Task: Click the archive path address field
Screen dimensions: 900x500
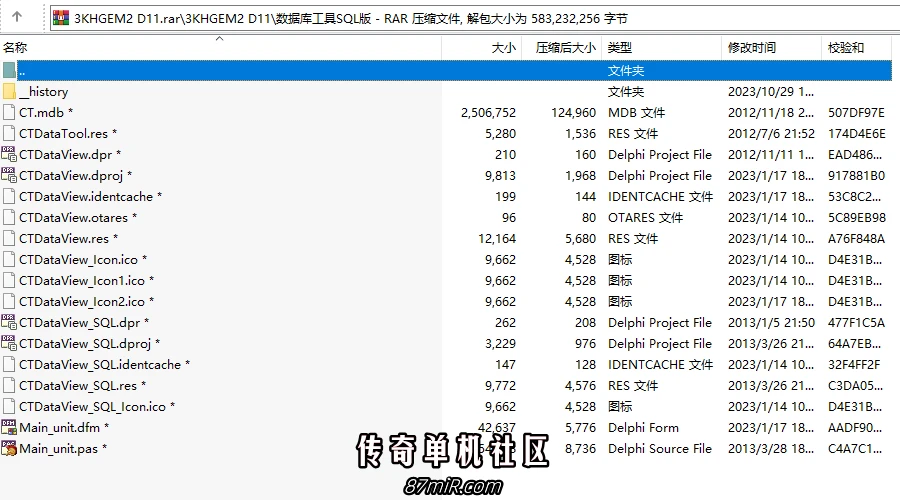Action: coord(476,18)
